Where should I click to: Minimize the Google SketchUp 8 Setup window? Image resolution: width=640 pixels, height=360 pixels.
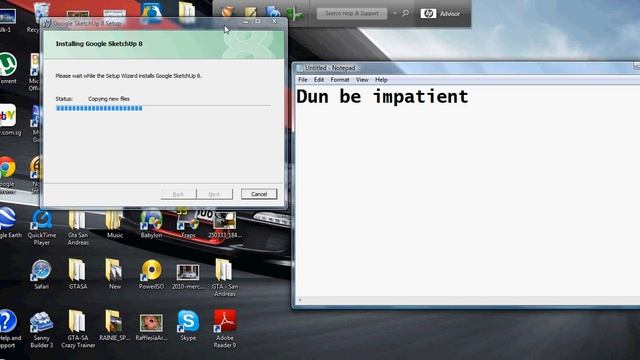(245, 21)
